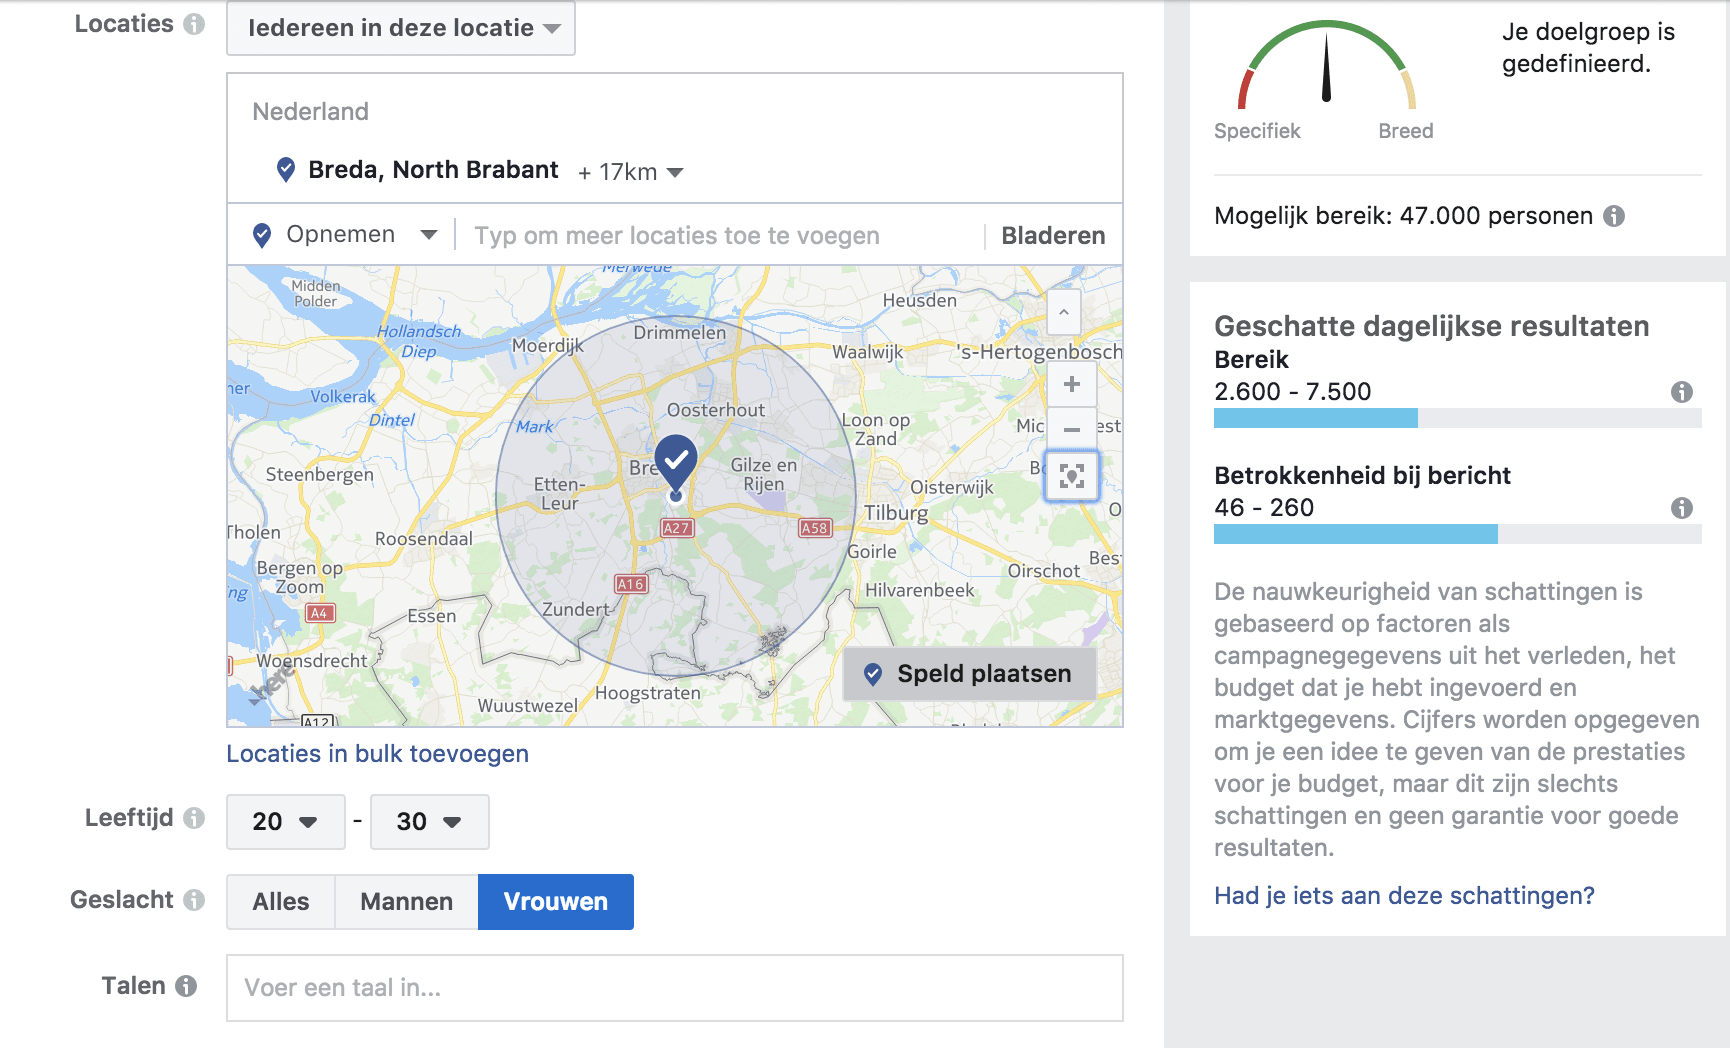This screenshot has width=1730, height=1048.
Task: Click the Breda, North Brabant location text
Action: pos(433,170)
